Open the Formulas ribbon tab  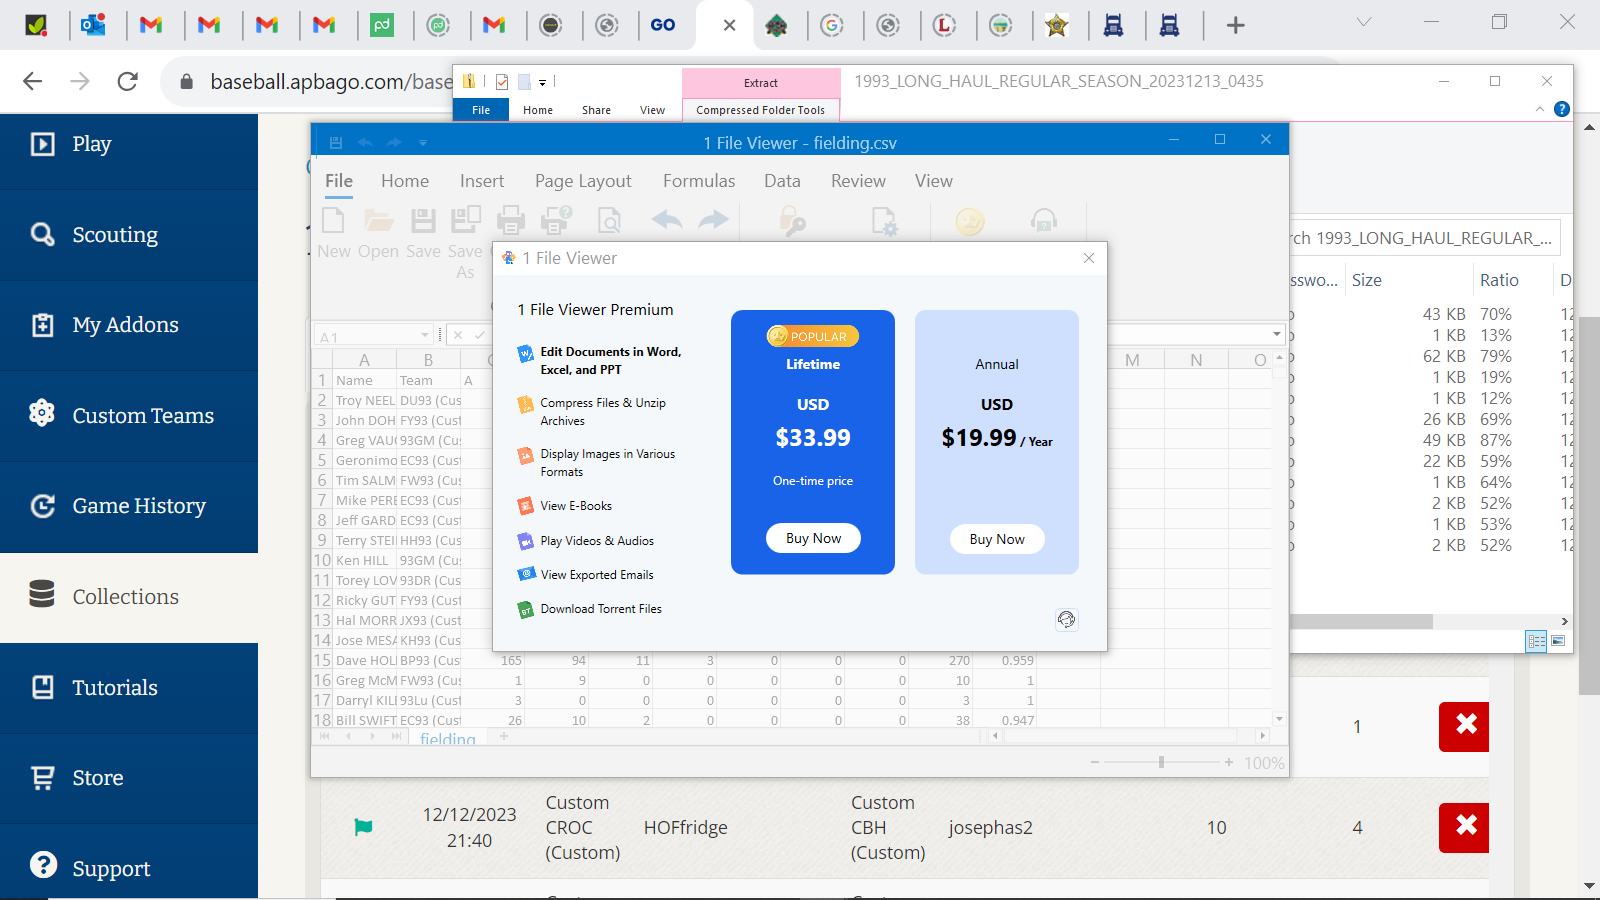[699, 181]
